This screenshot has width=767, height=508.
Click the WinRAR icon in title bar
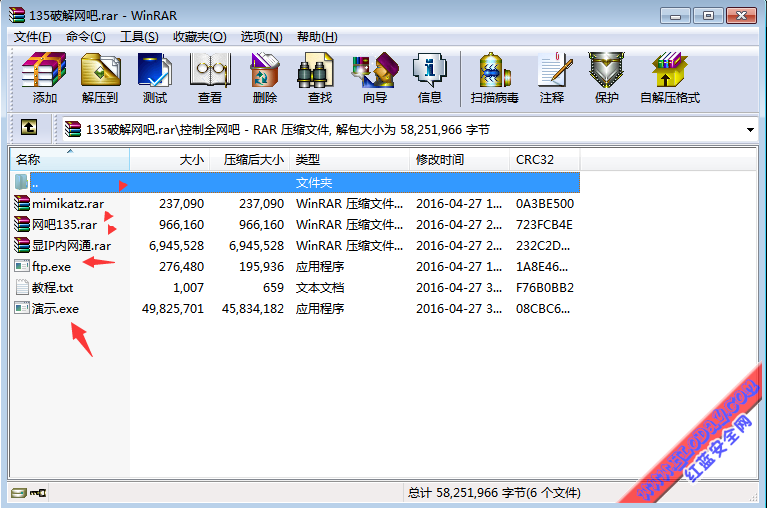[x=17, y=15]
